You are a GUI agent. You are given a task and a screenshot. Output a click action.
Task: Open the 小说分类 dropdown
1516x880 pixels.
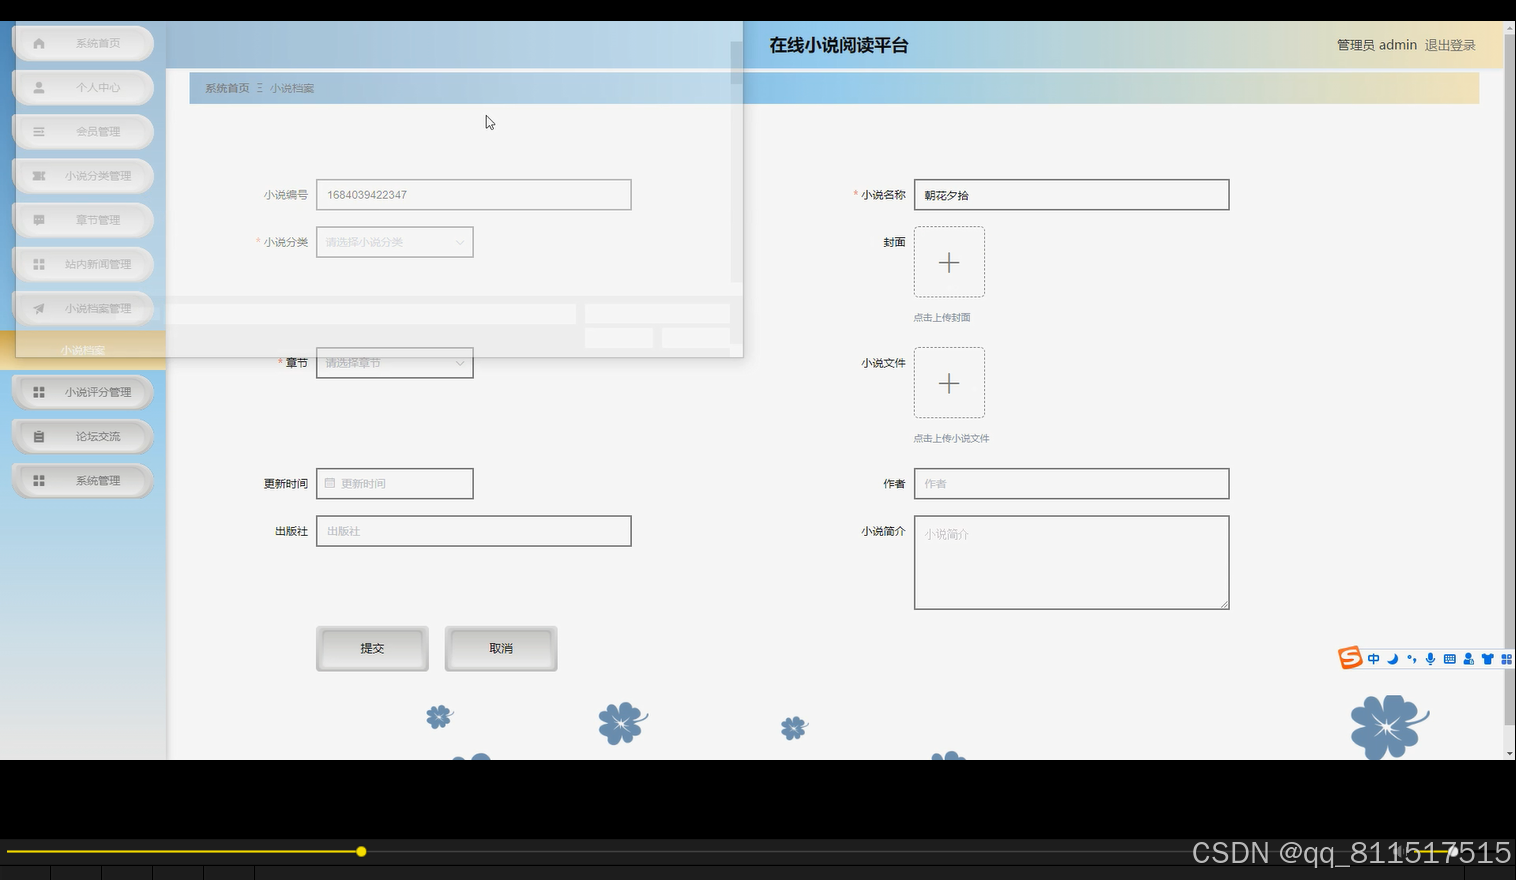point(395,242)
